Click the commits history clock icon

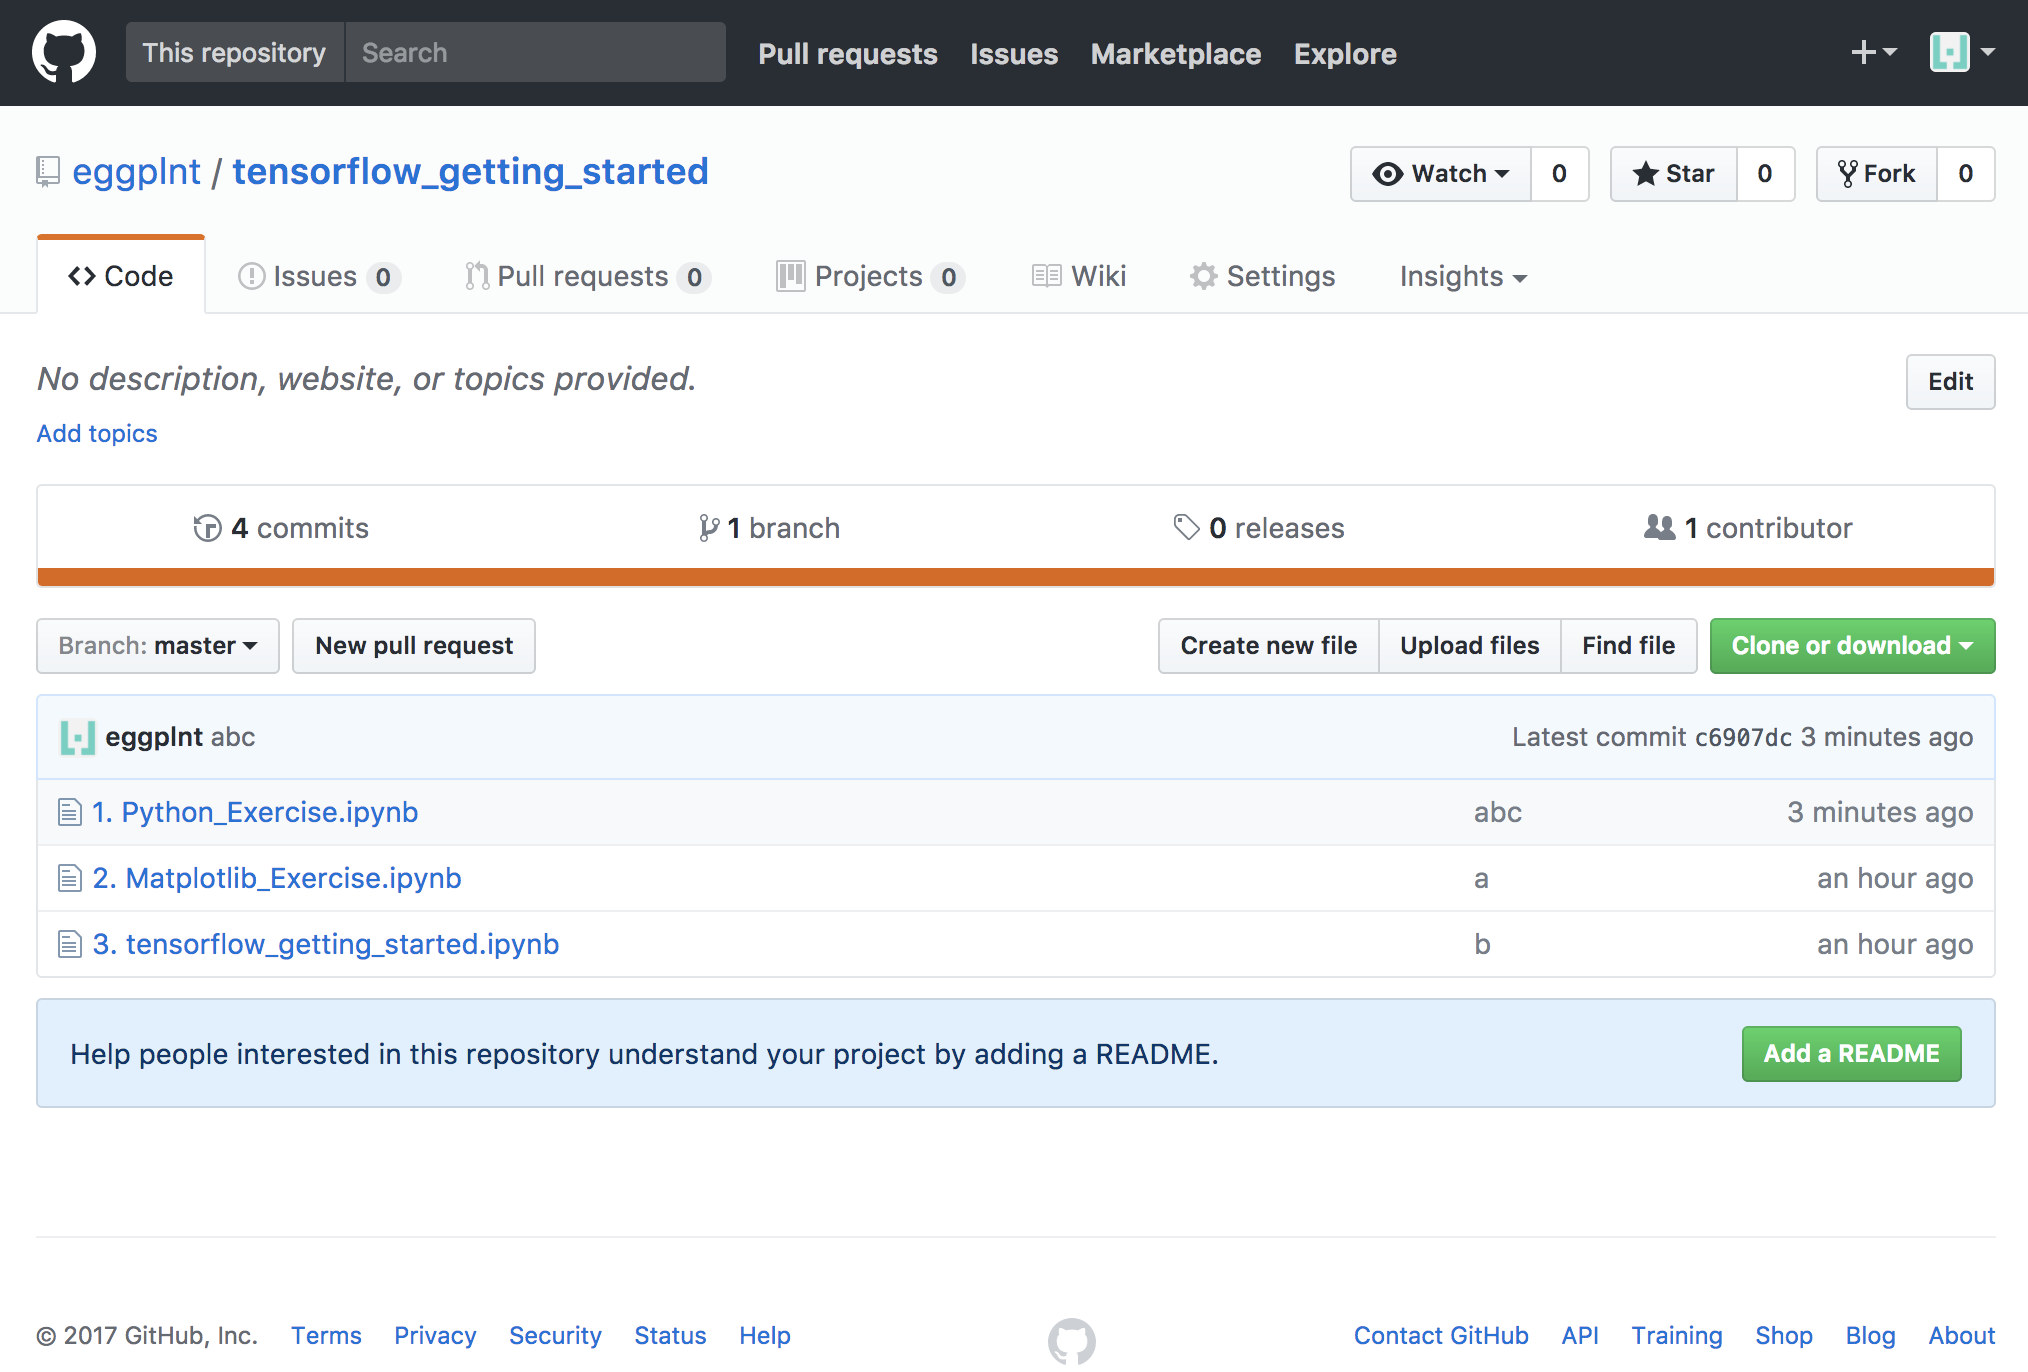(x=207, y=528)
